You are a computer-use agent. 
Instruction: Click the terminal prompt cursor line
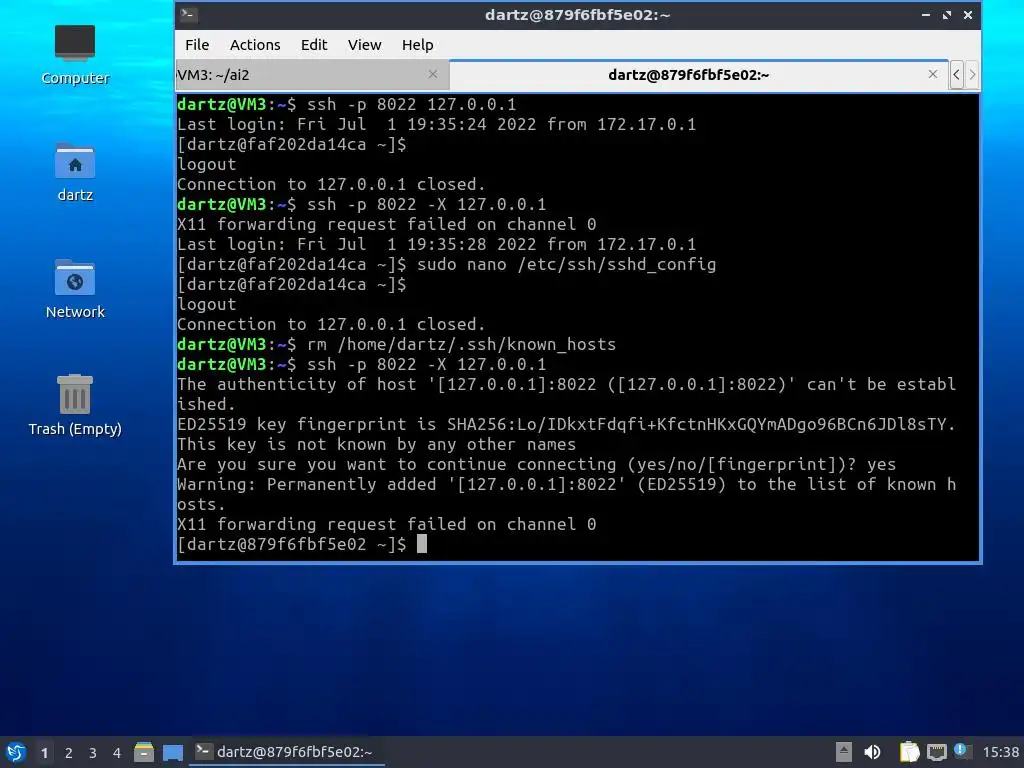(x=302, y=543)
